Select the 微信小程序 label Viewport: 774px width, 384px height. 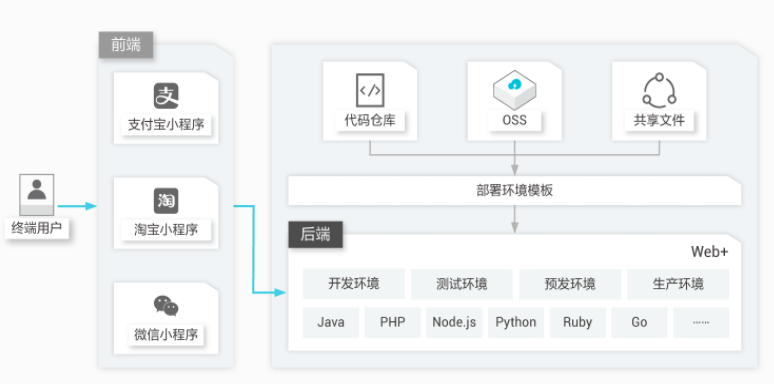(166, 334)
